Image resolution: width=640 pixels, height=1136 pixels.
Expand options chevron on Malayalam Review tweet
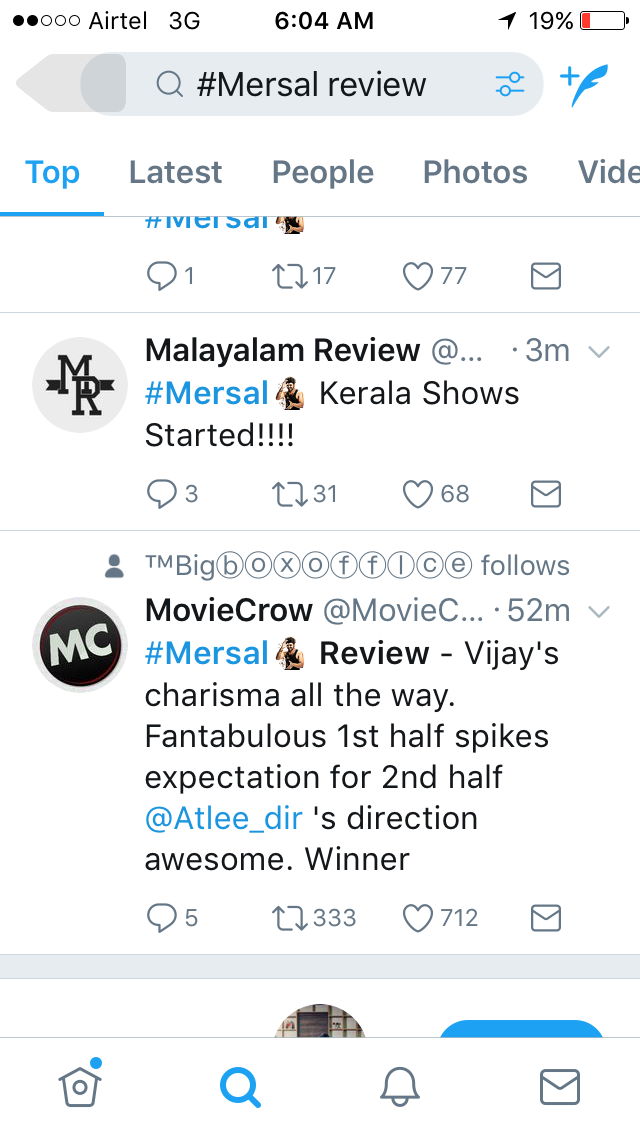pyautogui.click(x=599, y=352)
